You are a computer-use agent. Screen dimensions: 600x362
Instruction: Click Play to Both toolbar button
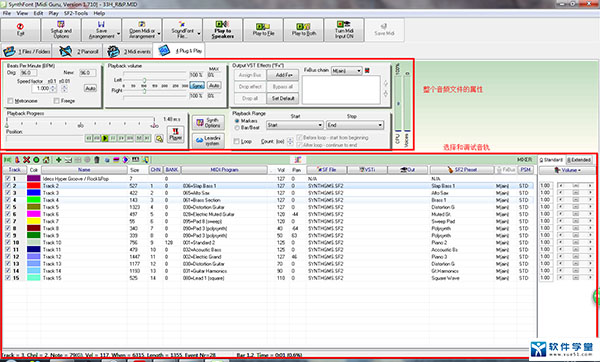coord(304,30)
